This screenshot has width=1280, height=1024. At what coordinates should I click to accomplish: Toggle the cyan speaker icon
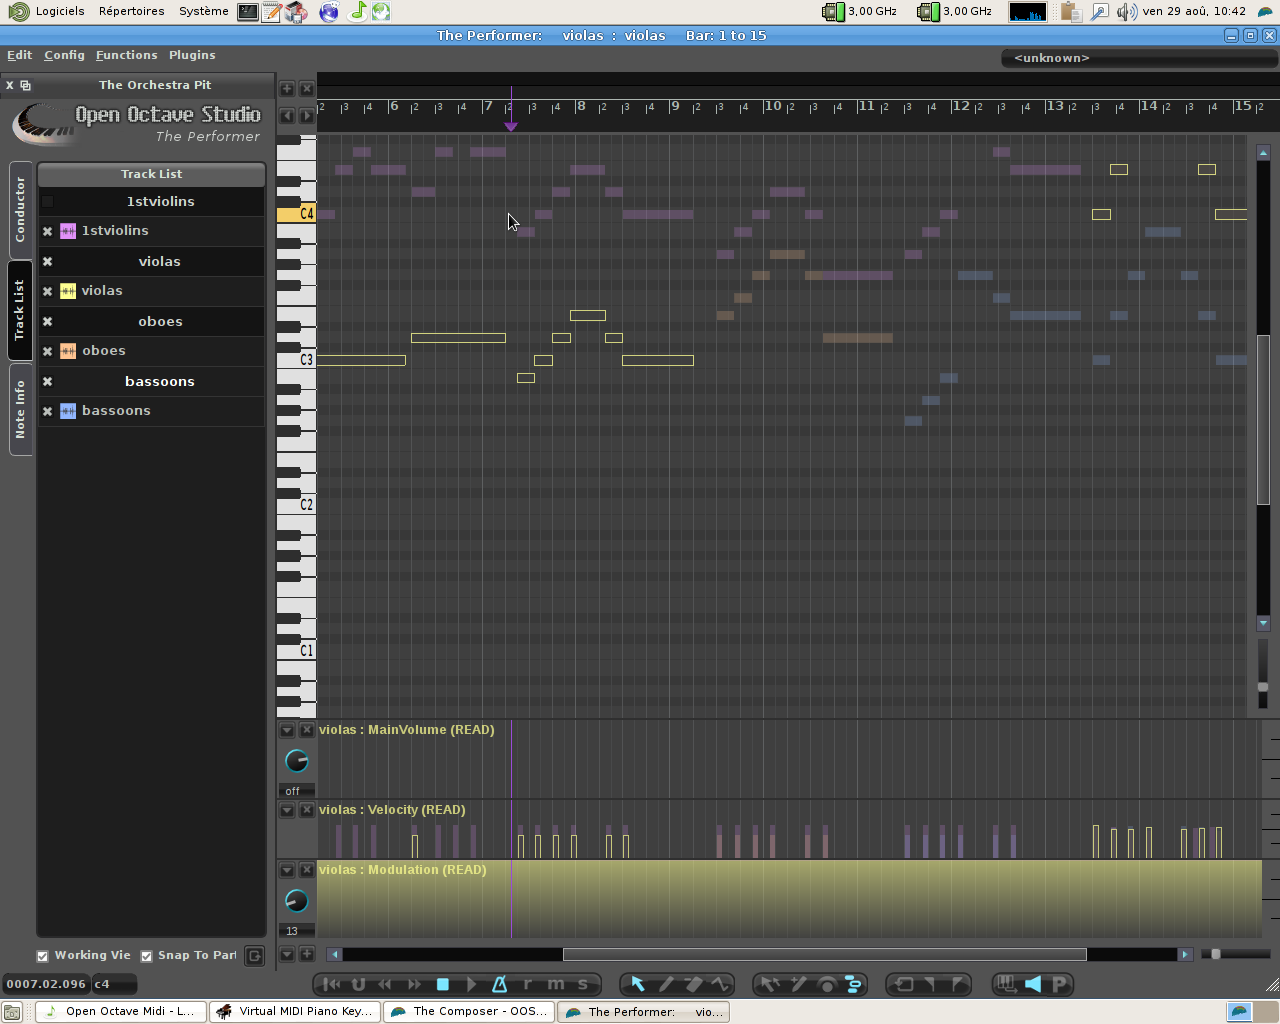1033,985
